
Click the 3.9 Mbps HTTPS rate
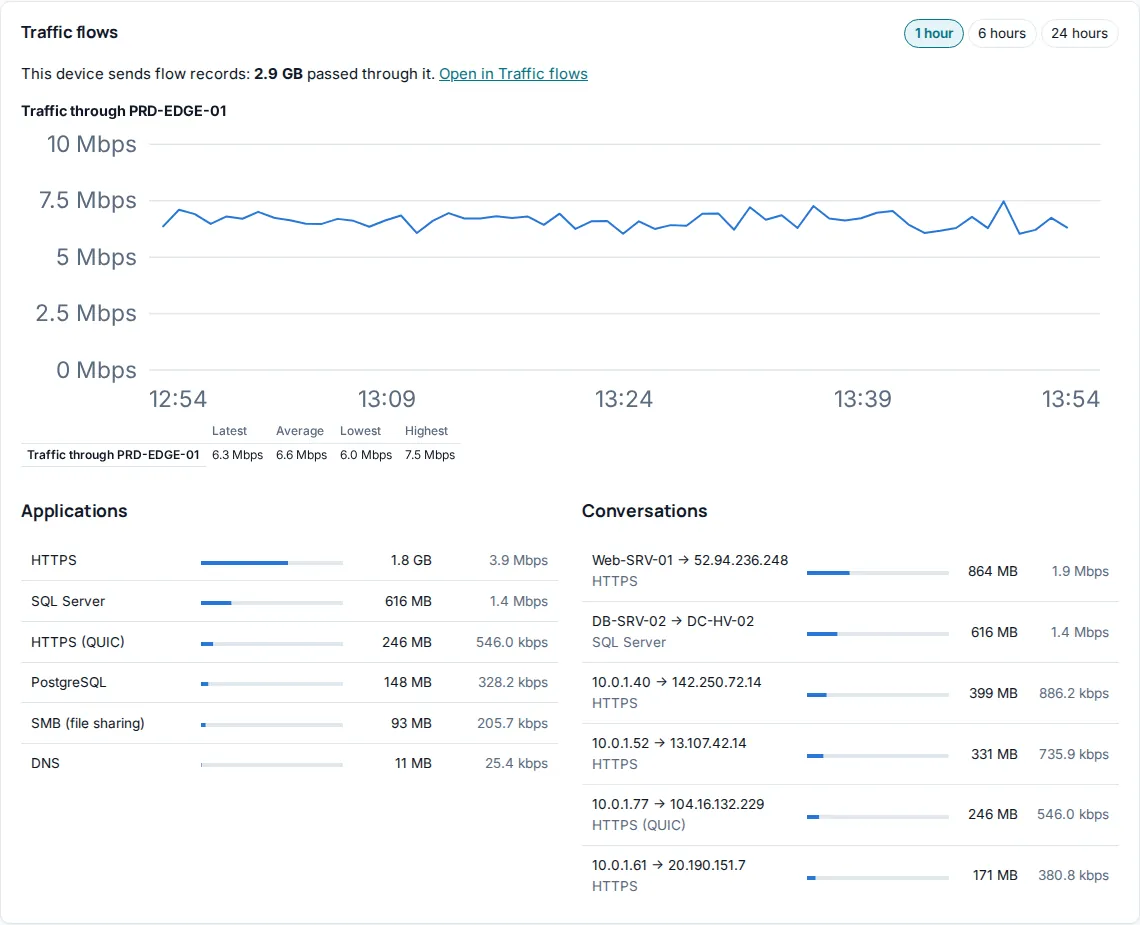point(518,560)
